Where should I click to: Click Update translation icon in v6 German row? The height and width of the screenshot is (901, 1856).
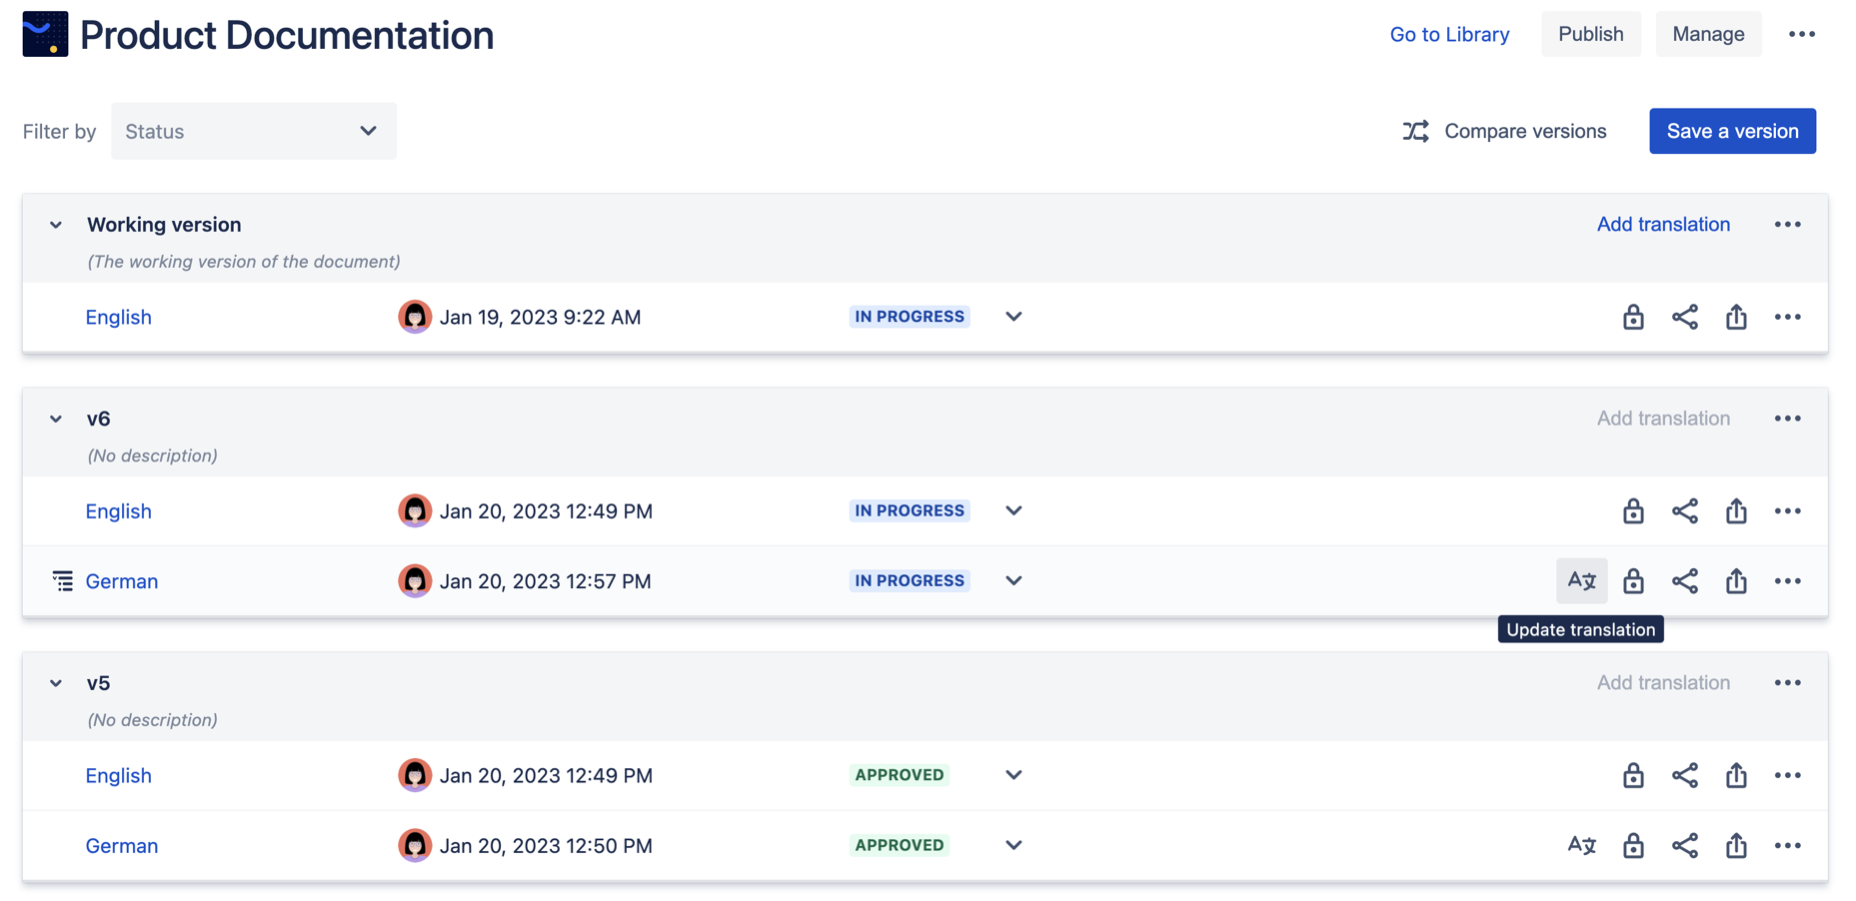click(x=1581, y=581)
